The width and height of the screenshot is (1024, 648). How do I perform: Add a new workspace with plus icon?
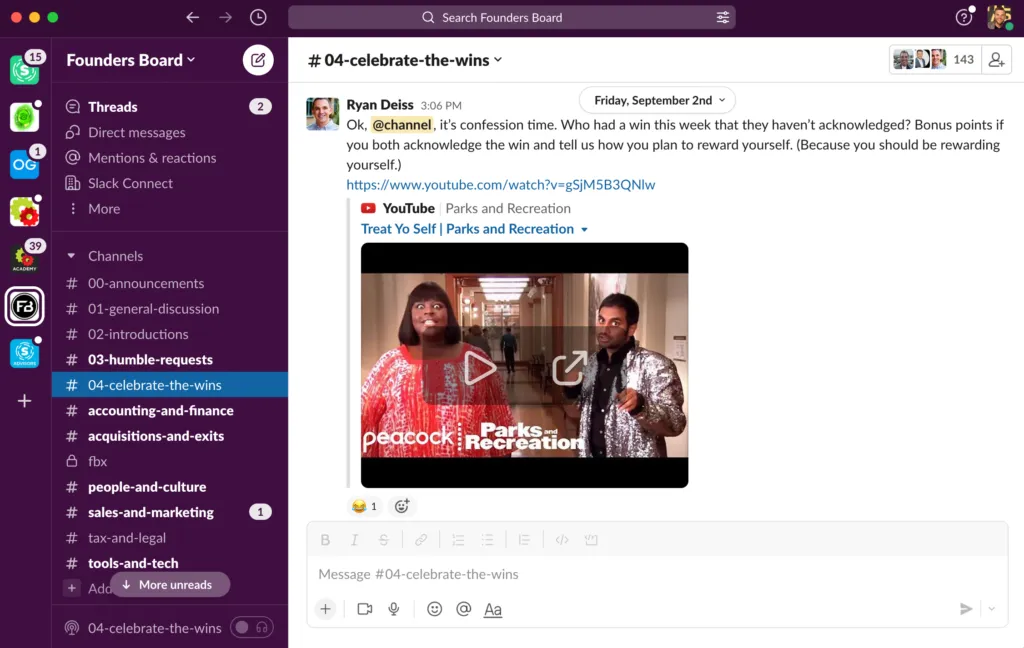click(24, 400)
